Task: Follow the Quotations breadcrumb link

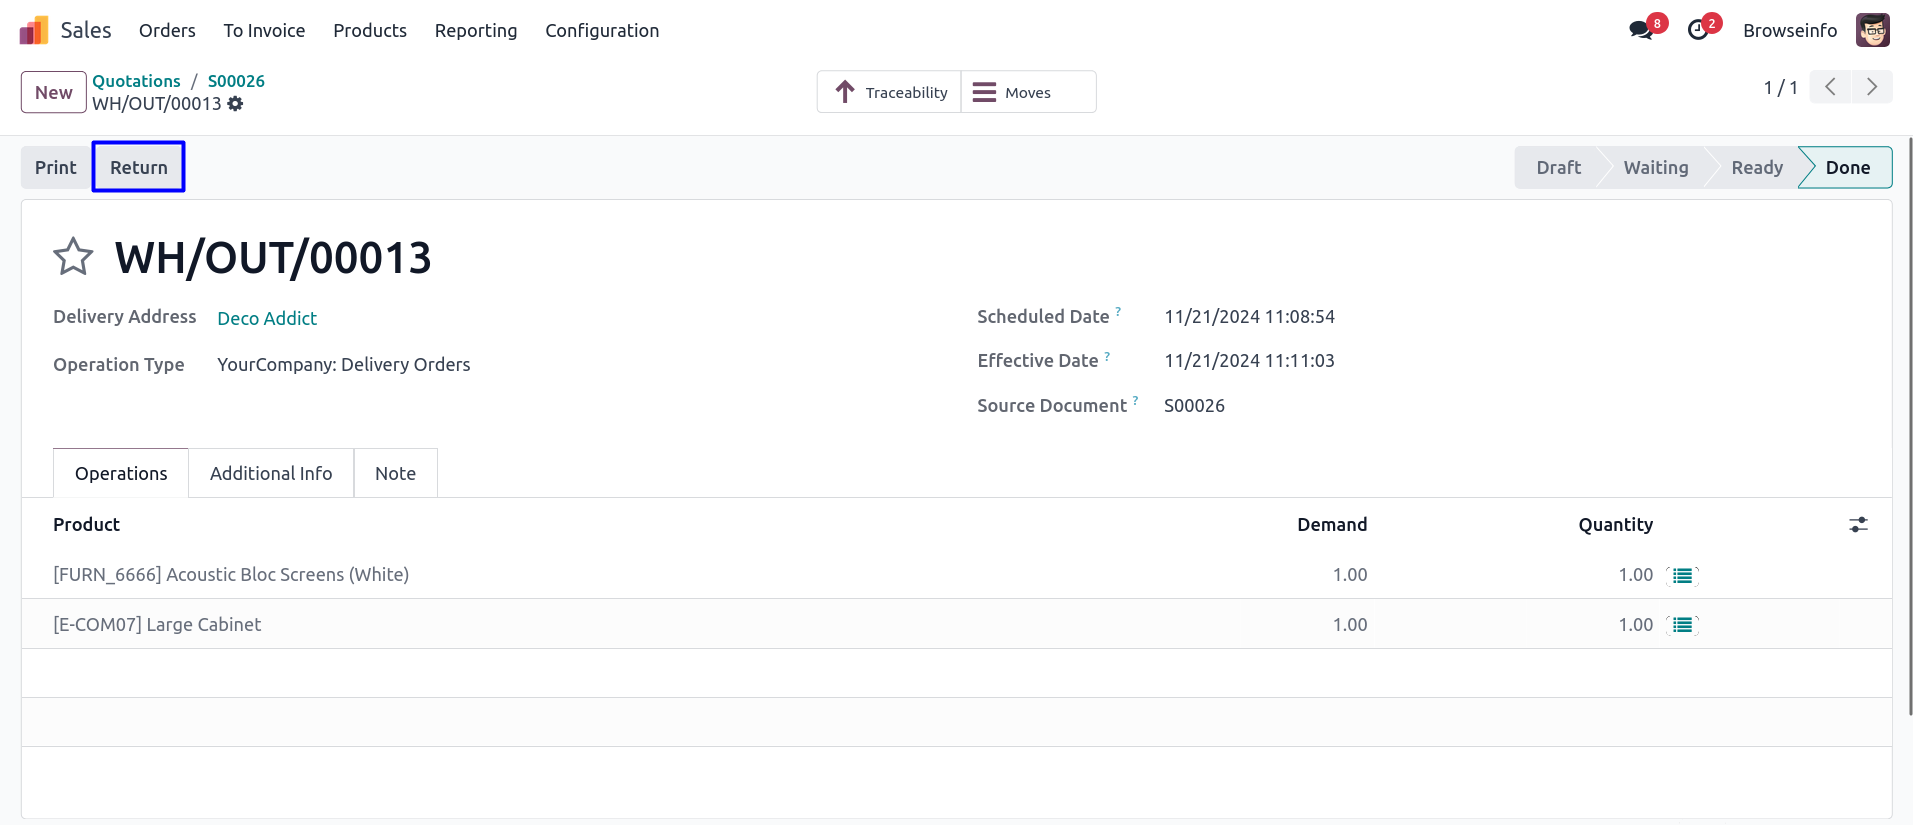Action: click(137, 81)
